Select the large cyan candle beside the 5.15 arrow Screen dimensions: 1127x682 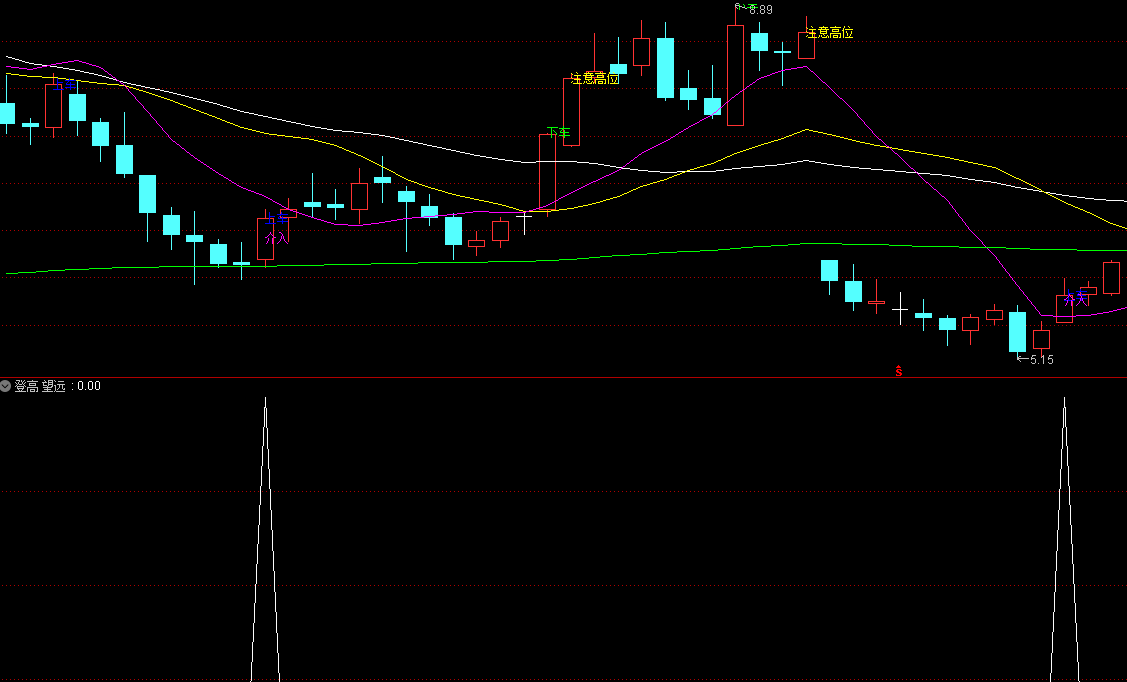tap(1017, 331)
